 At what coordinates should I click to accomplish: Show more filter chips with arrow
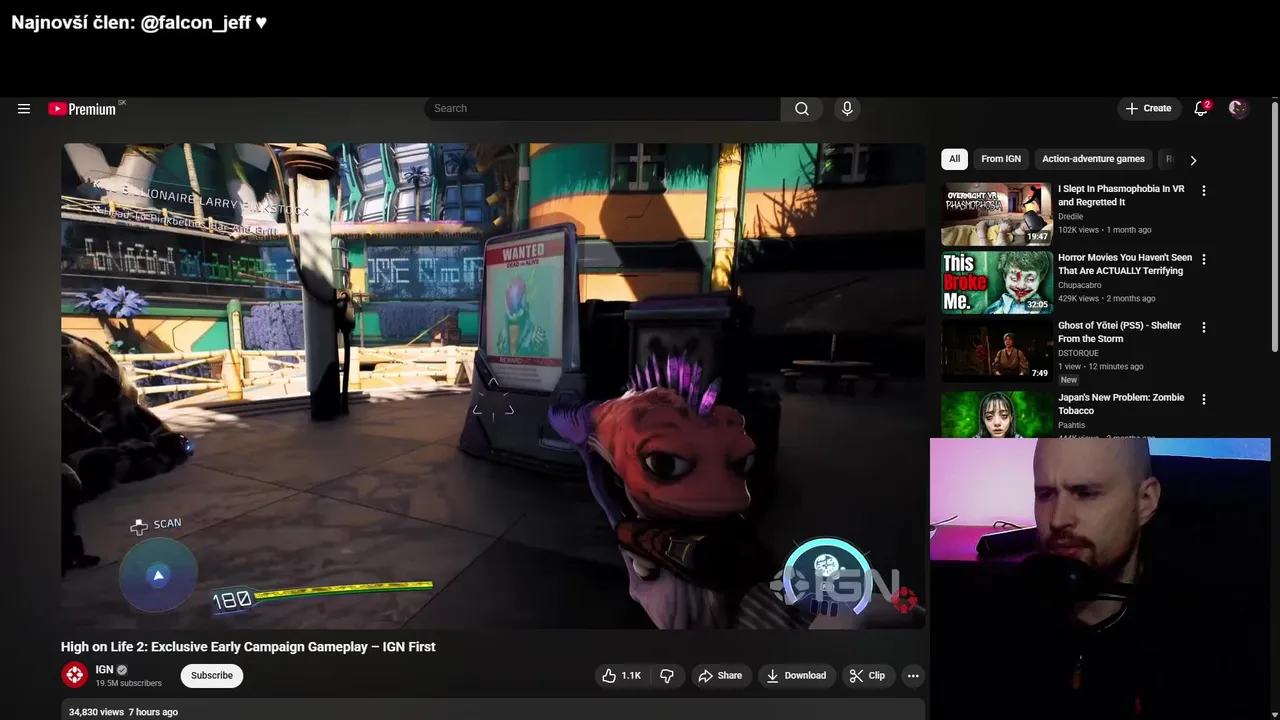1193,160
